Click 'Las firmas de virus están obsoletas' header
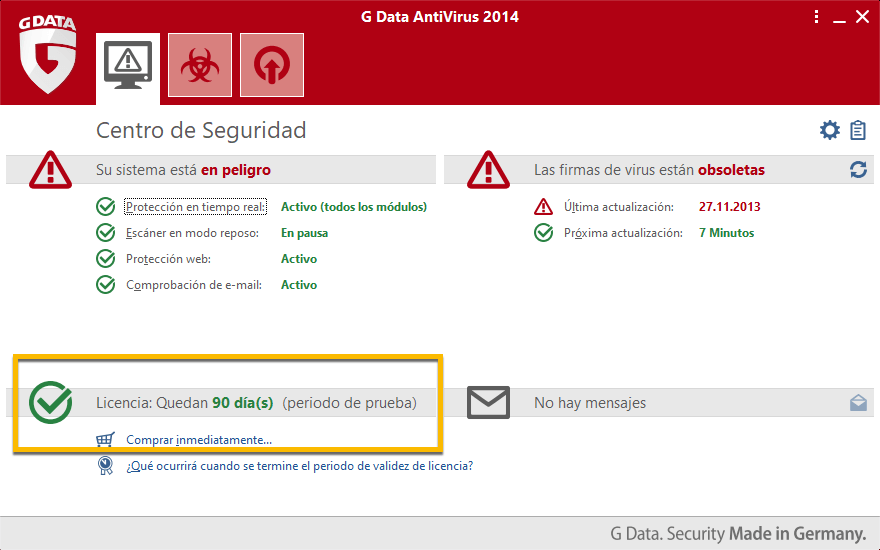This screenshot has height=550, width=880. 649,169
